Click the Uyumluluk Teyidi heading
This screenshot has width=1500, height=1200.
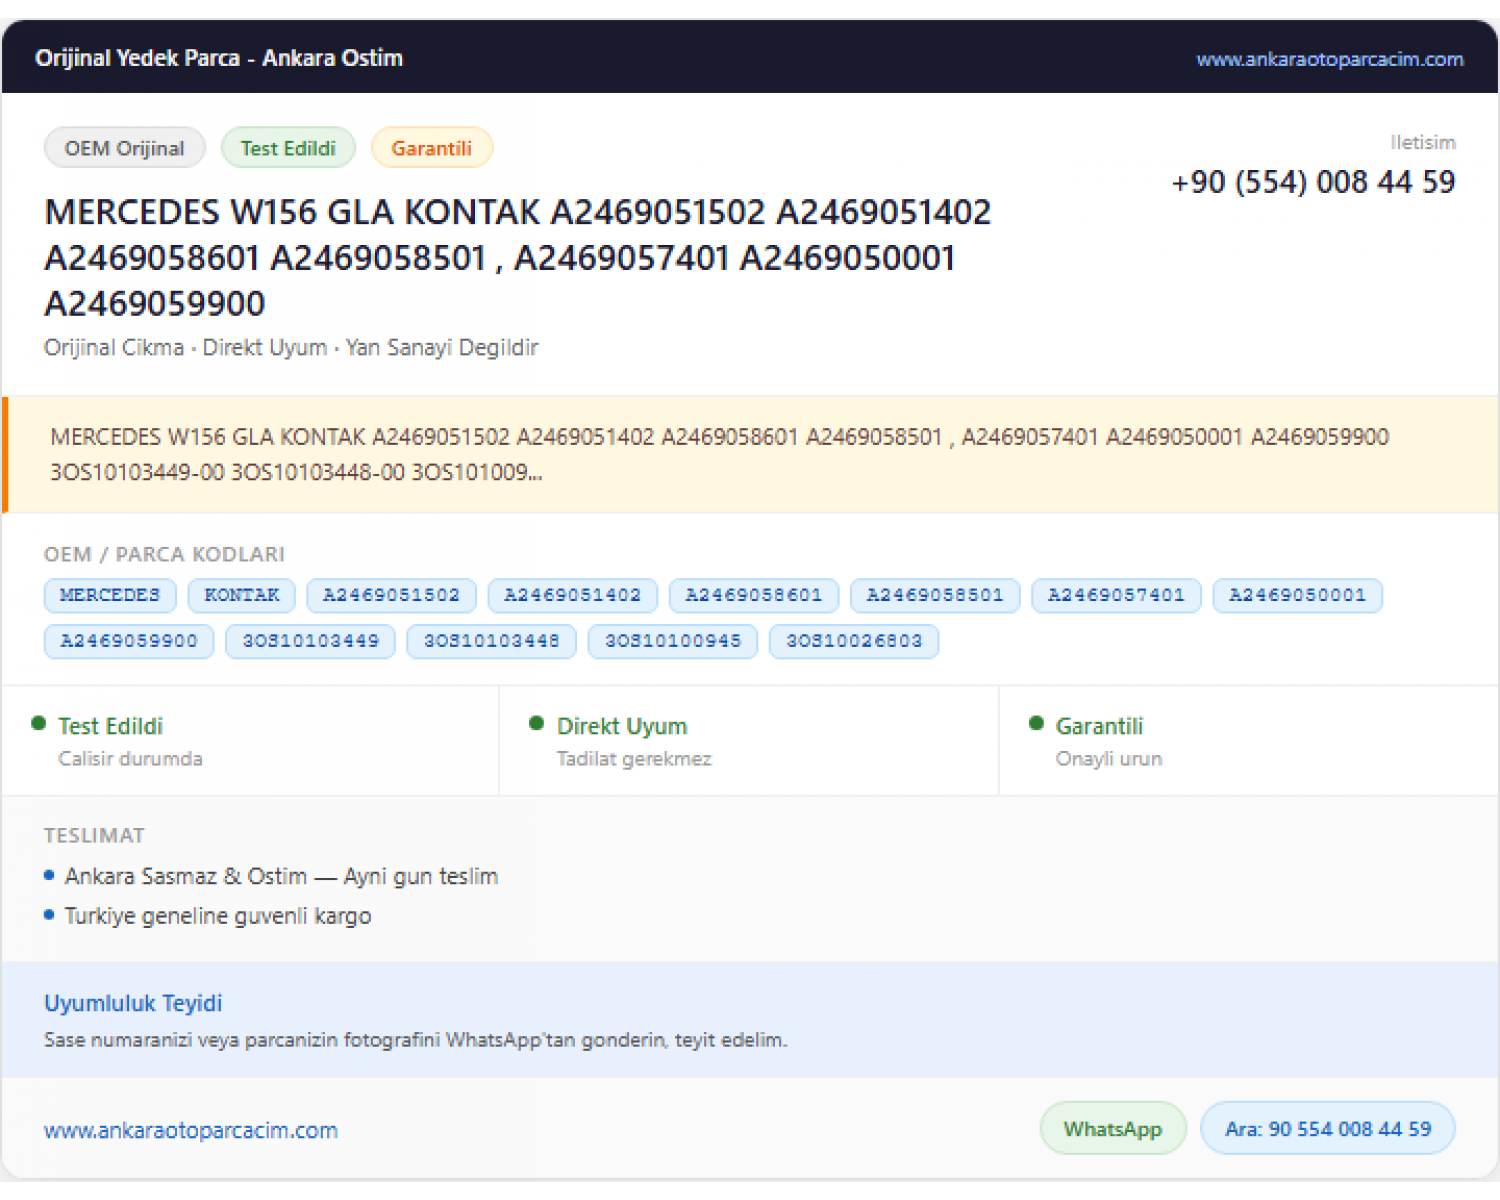(x=133, y=1003)
